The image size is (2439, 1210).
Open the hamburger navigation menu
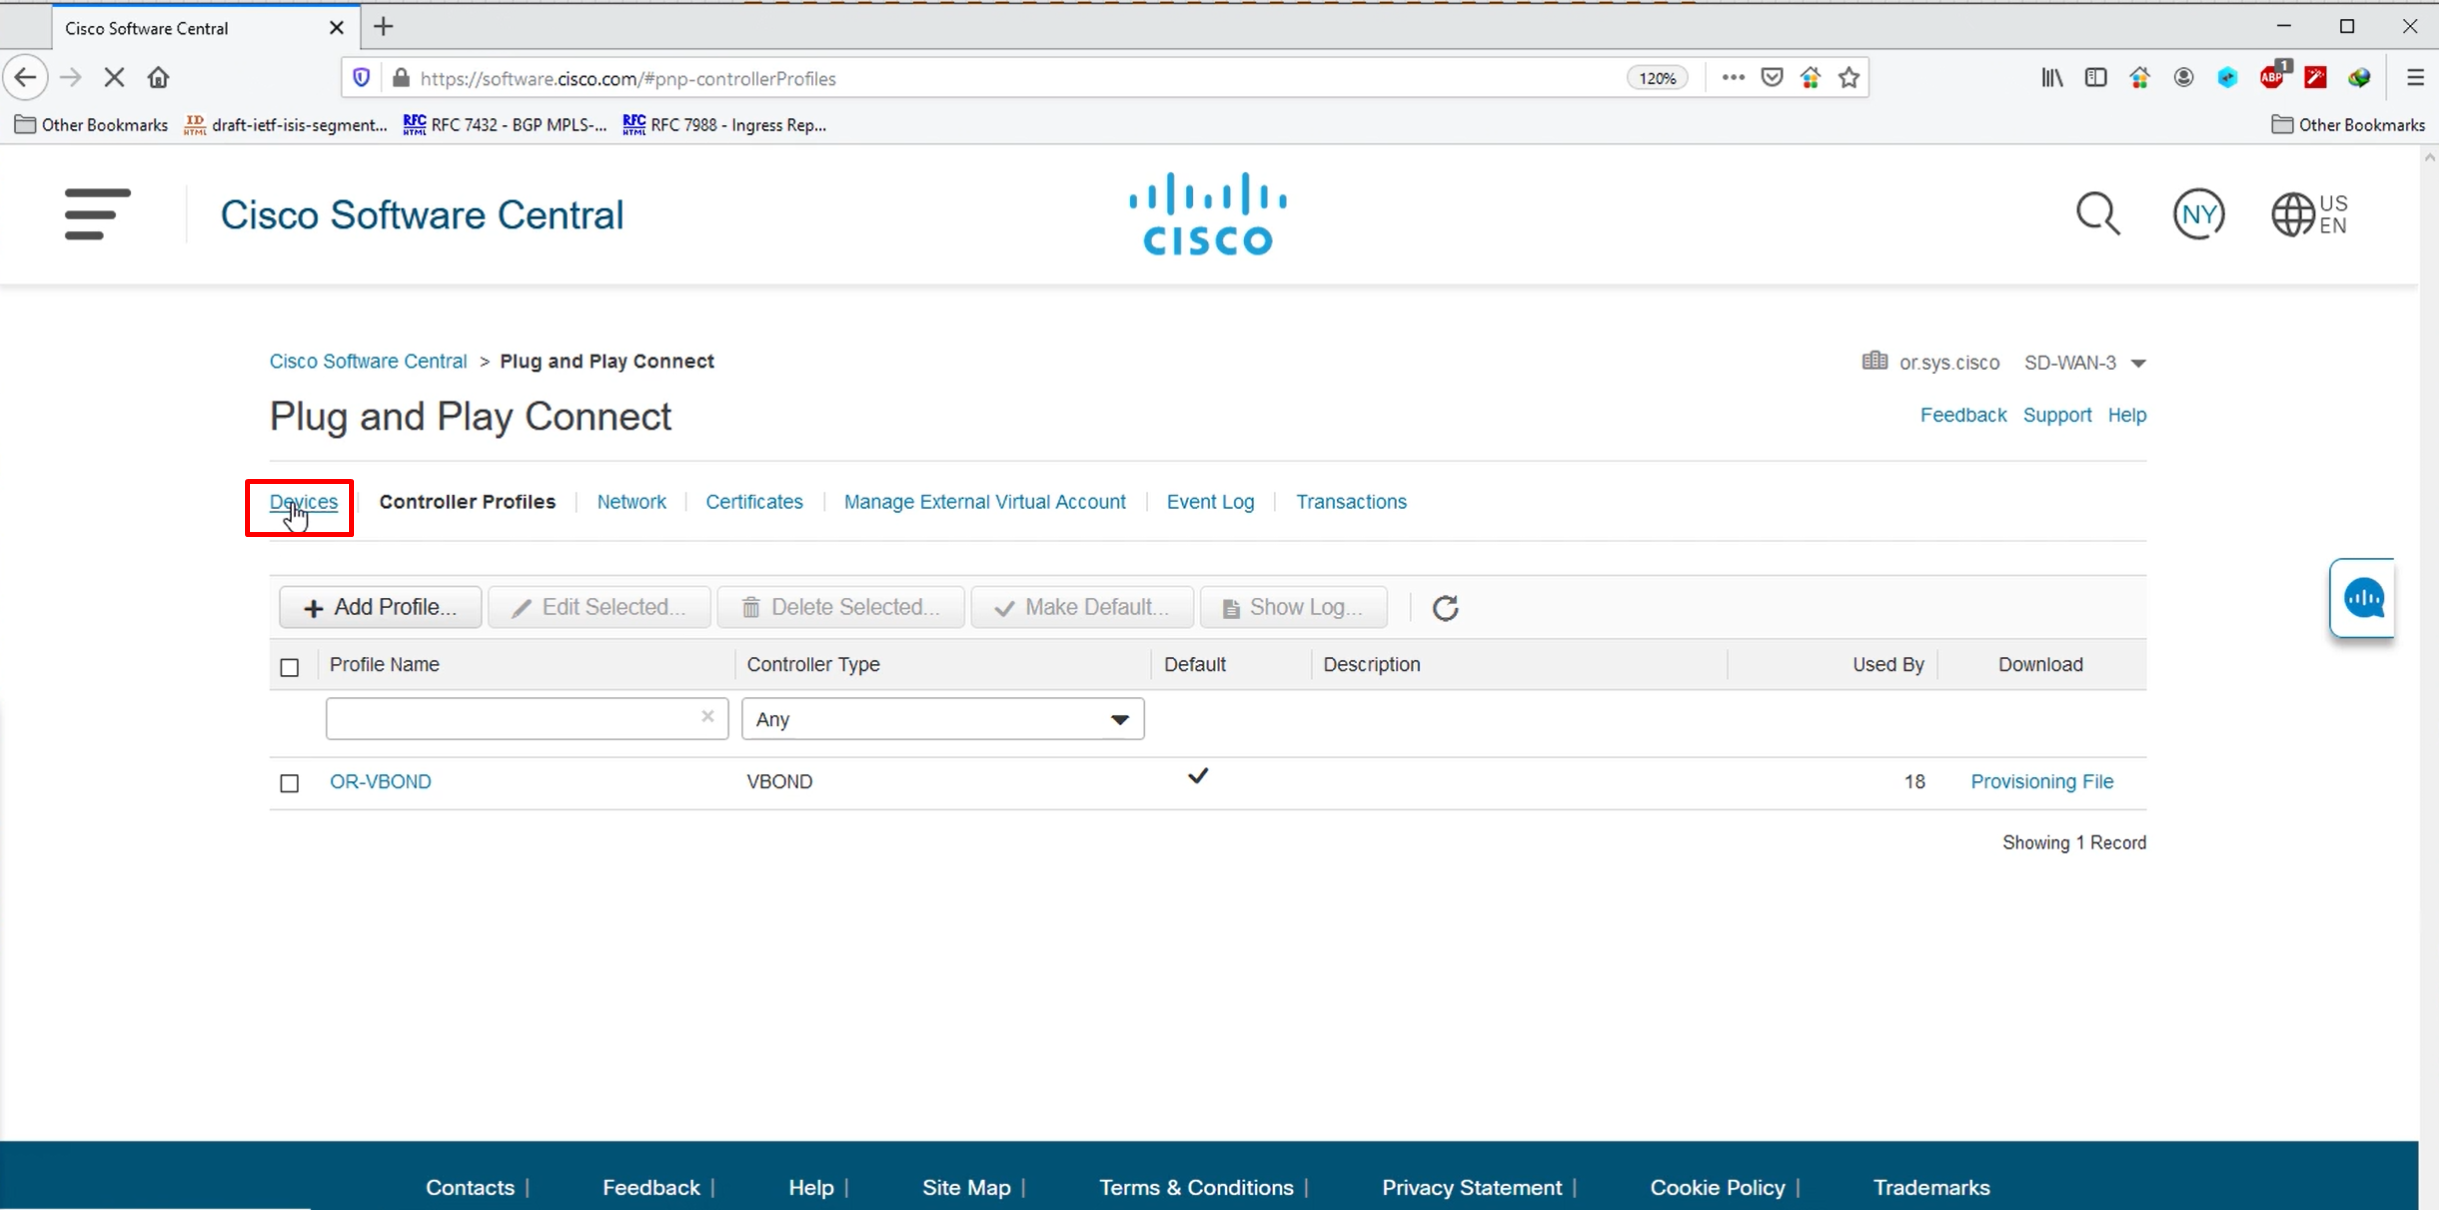pos(97,214)
